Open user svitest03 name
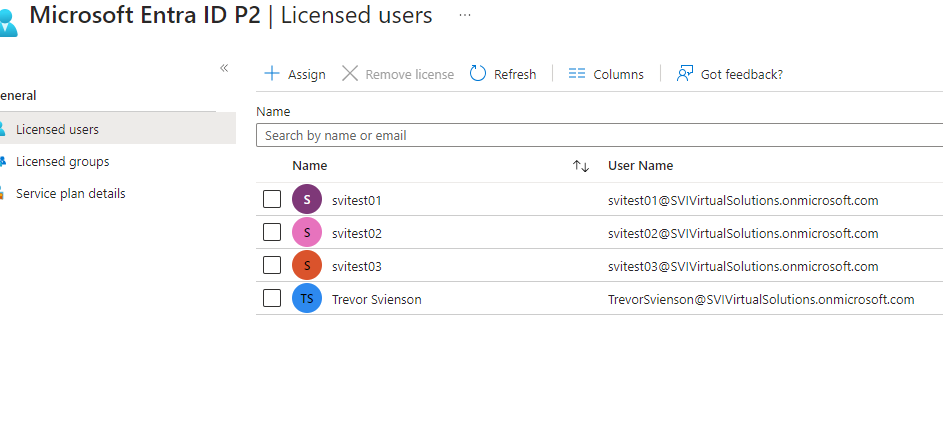The width and height of the screenshot is (943, 421). pos(357,266)
